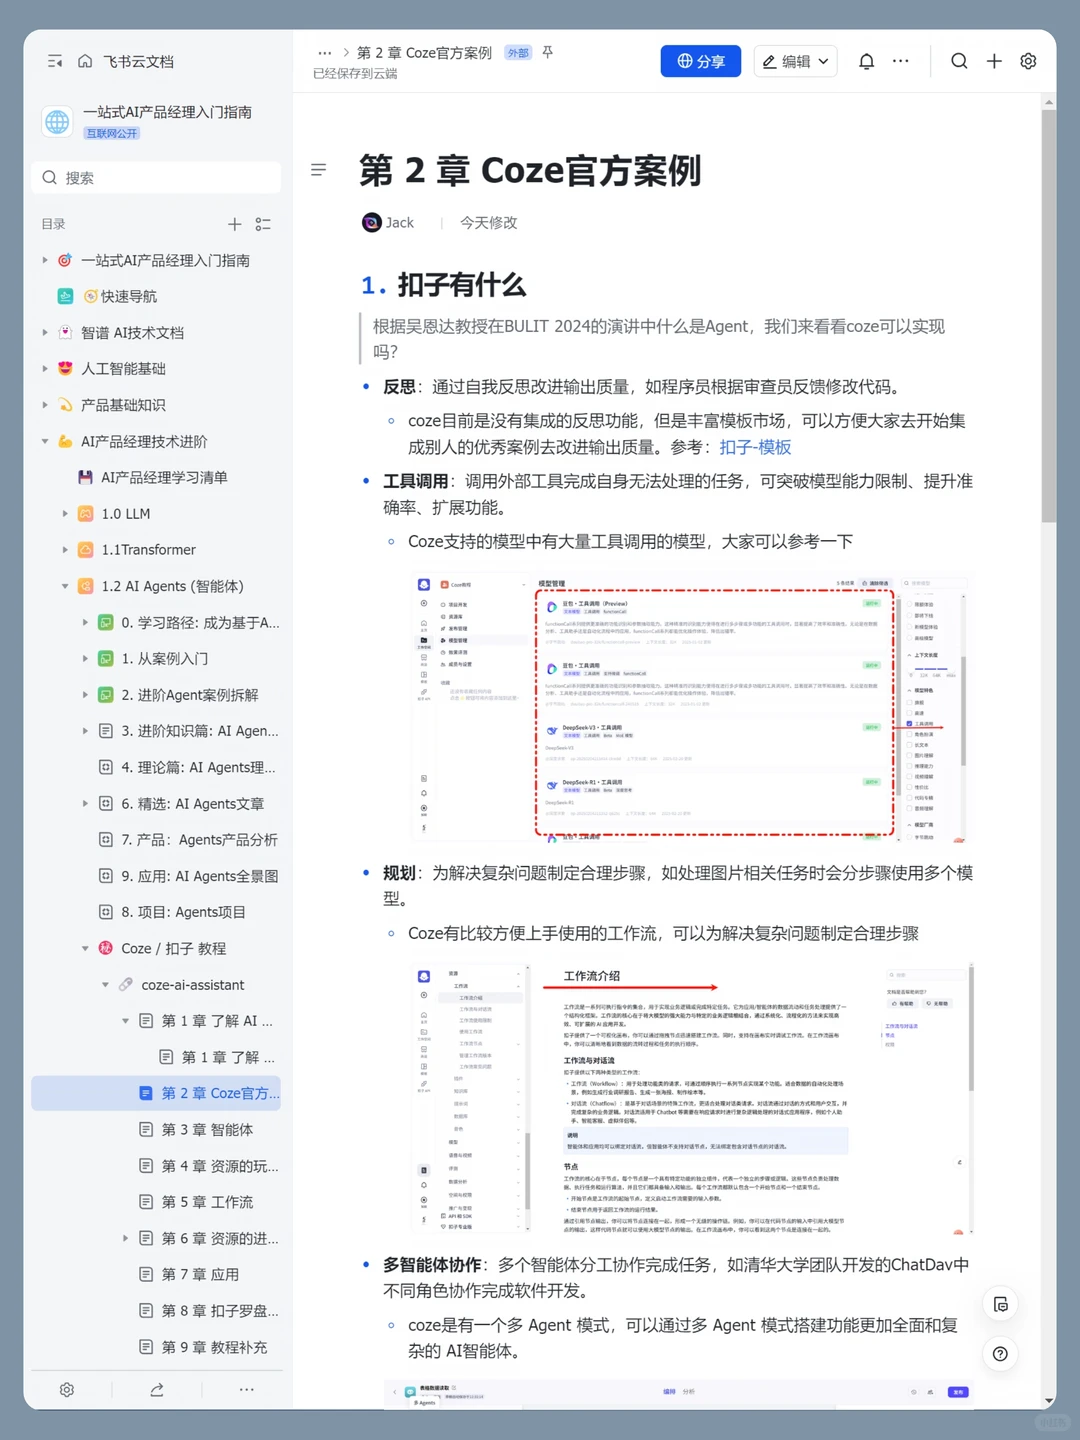Screen dimensions: 1080x1440
Task: Click the 1. 扣子有什么 heading
Action: tap(443, 285)
